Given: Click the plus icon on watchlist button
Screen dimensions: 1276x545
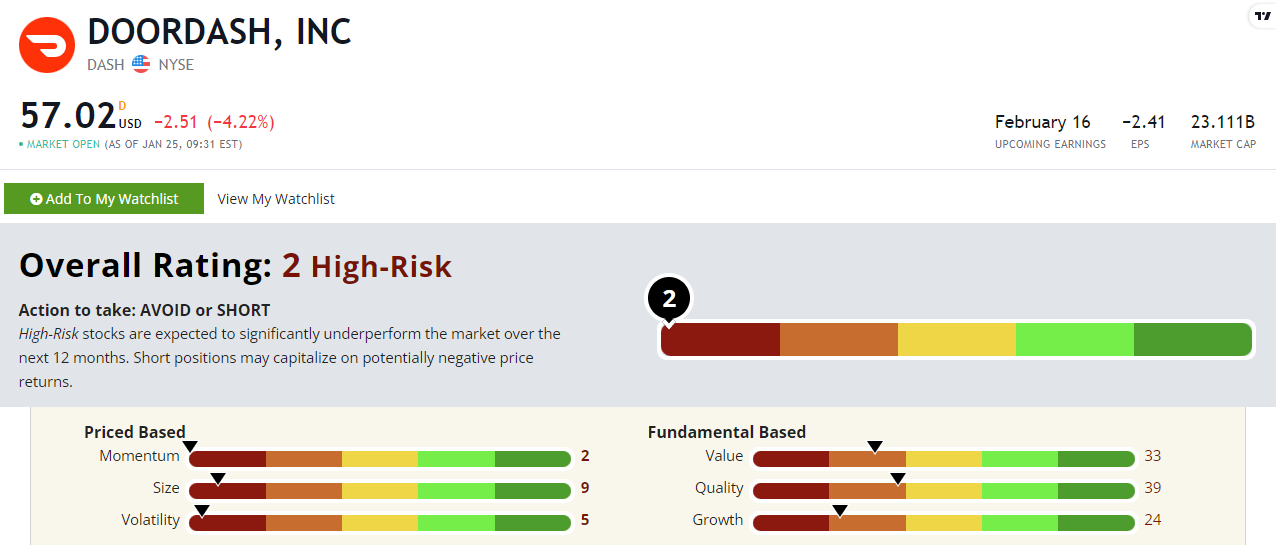Looking at the screenshot, I should (x=36, y=199).
